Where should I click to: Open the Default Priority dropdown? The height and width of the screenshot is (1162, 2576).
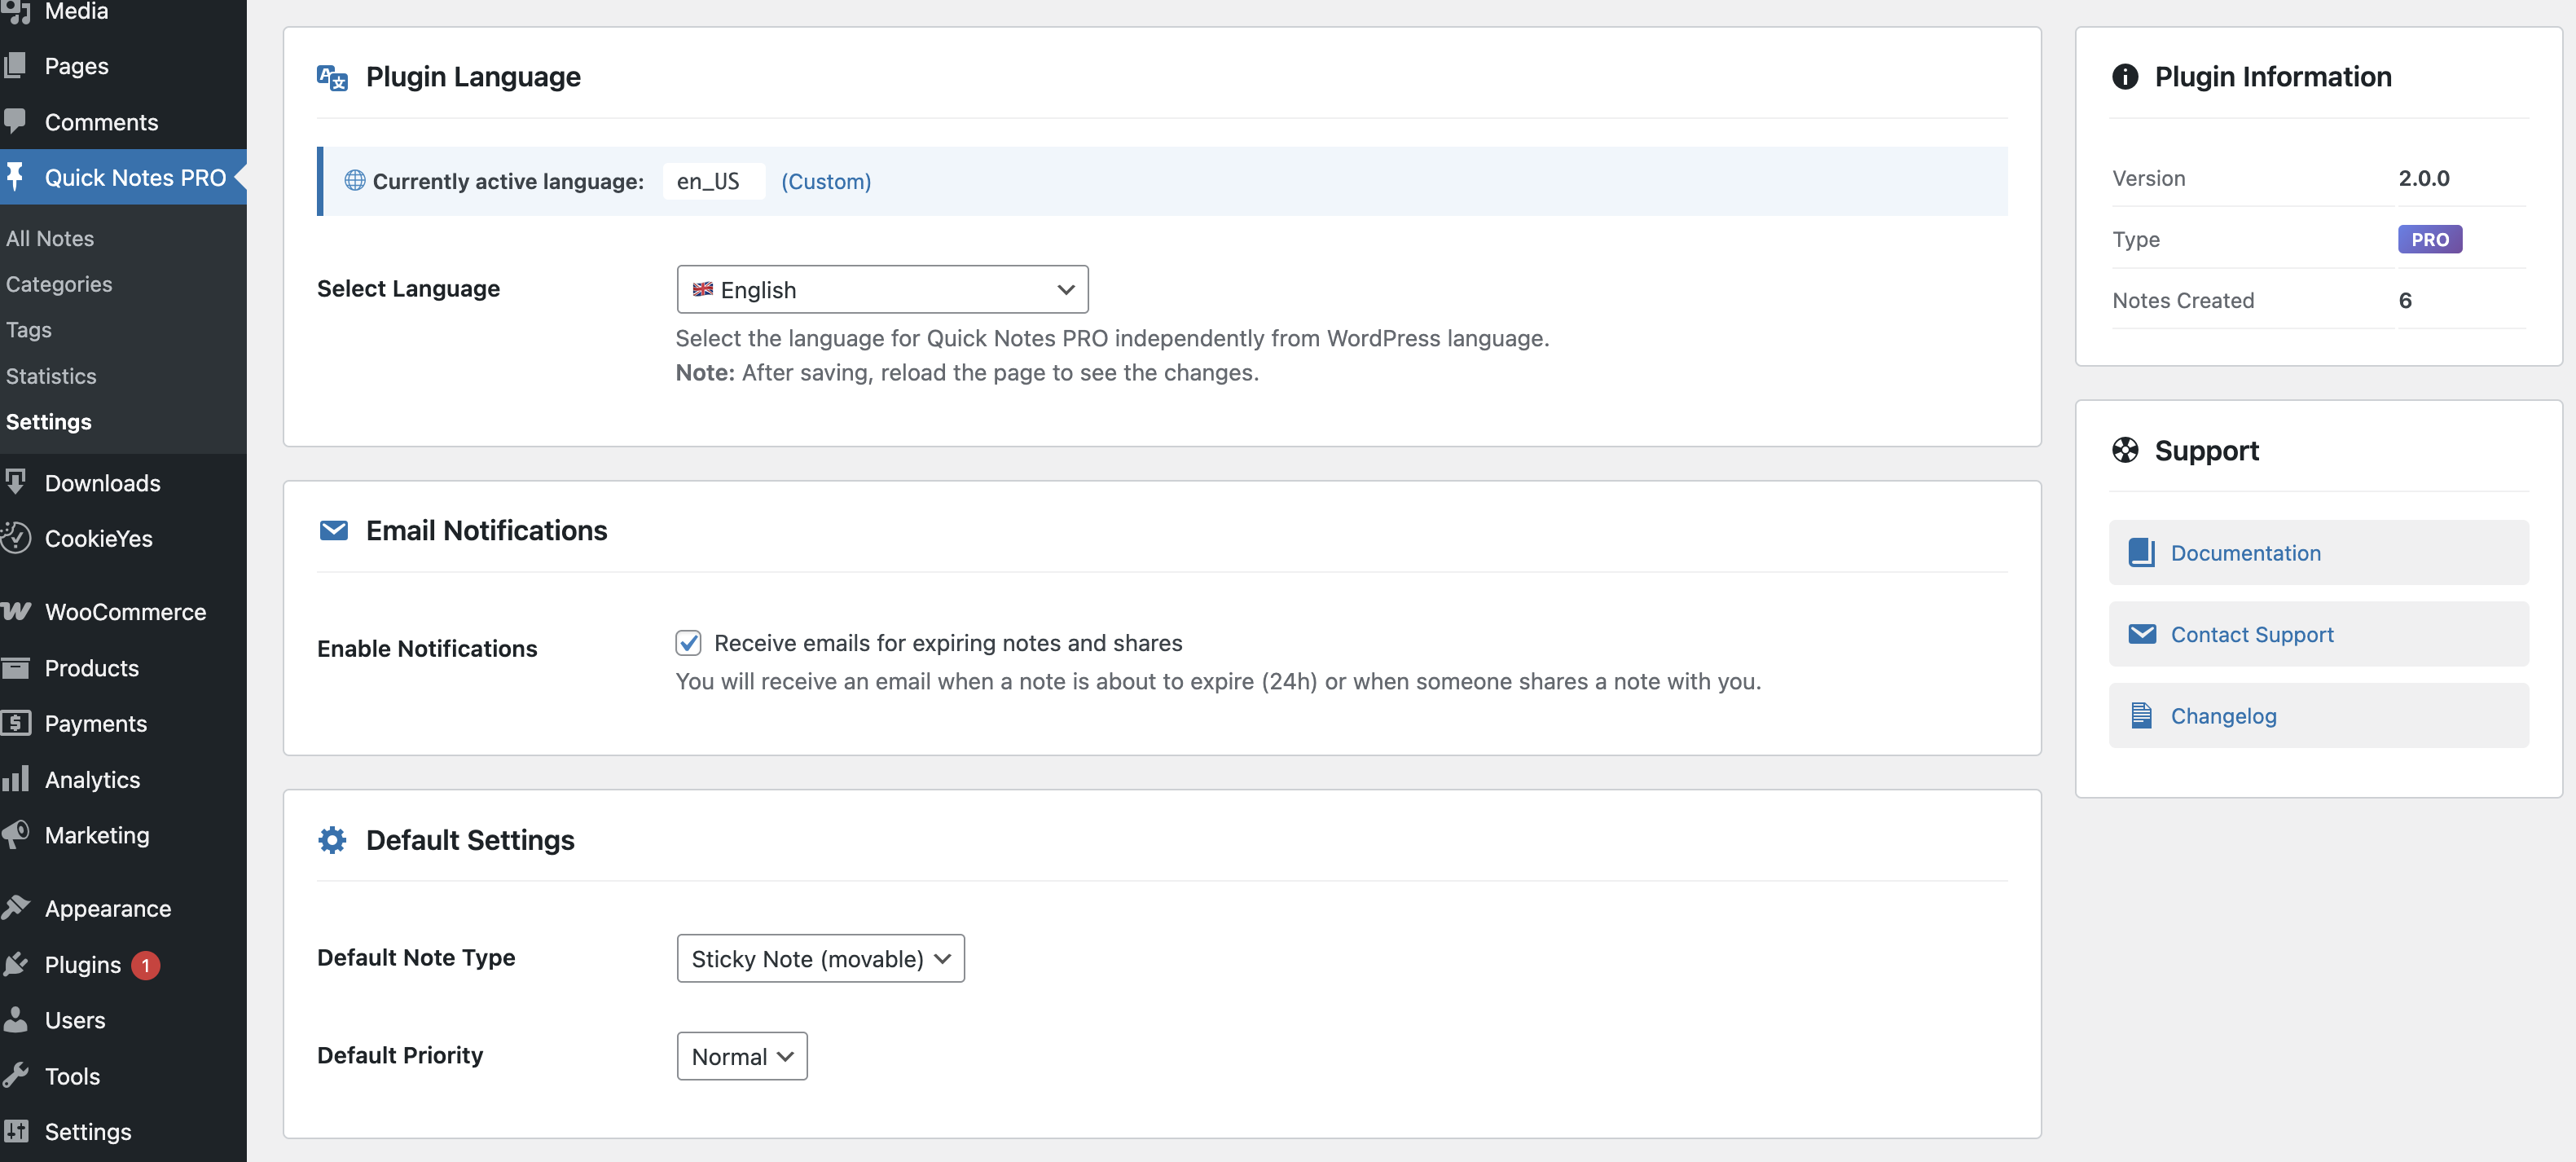pyautogui.click(x=742, y=1056)
